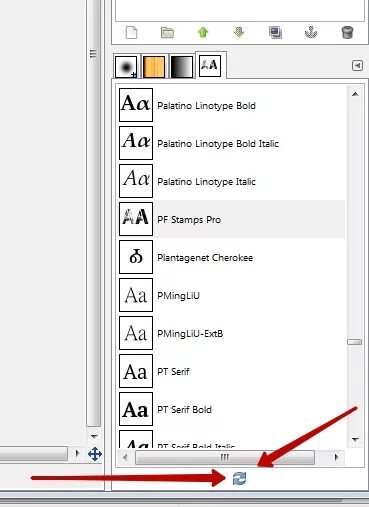Duplicate layer icon in layers toolbar
The image size is (369, 507).
(275, 33)
